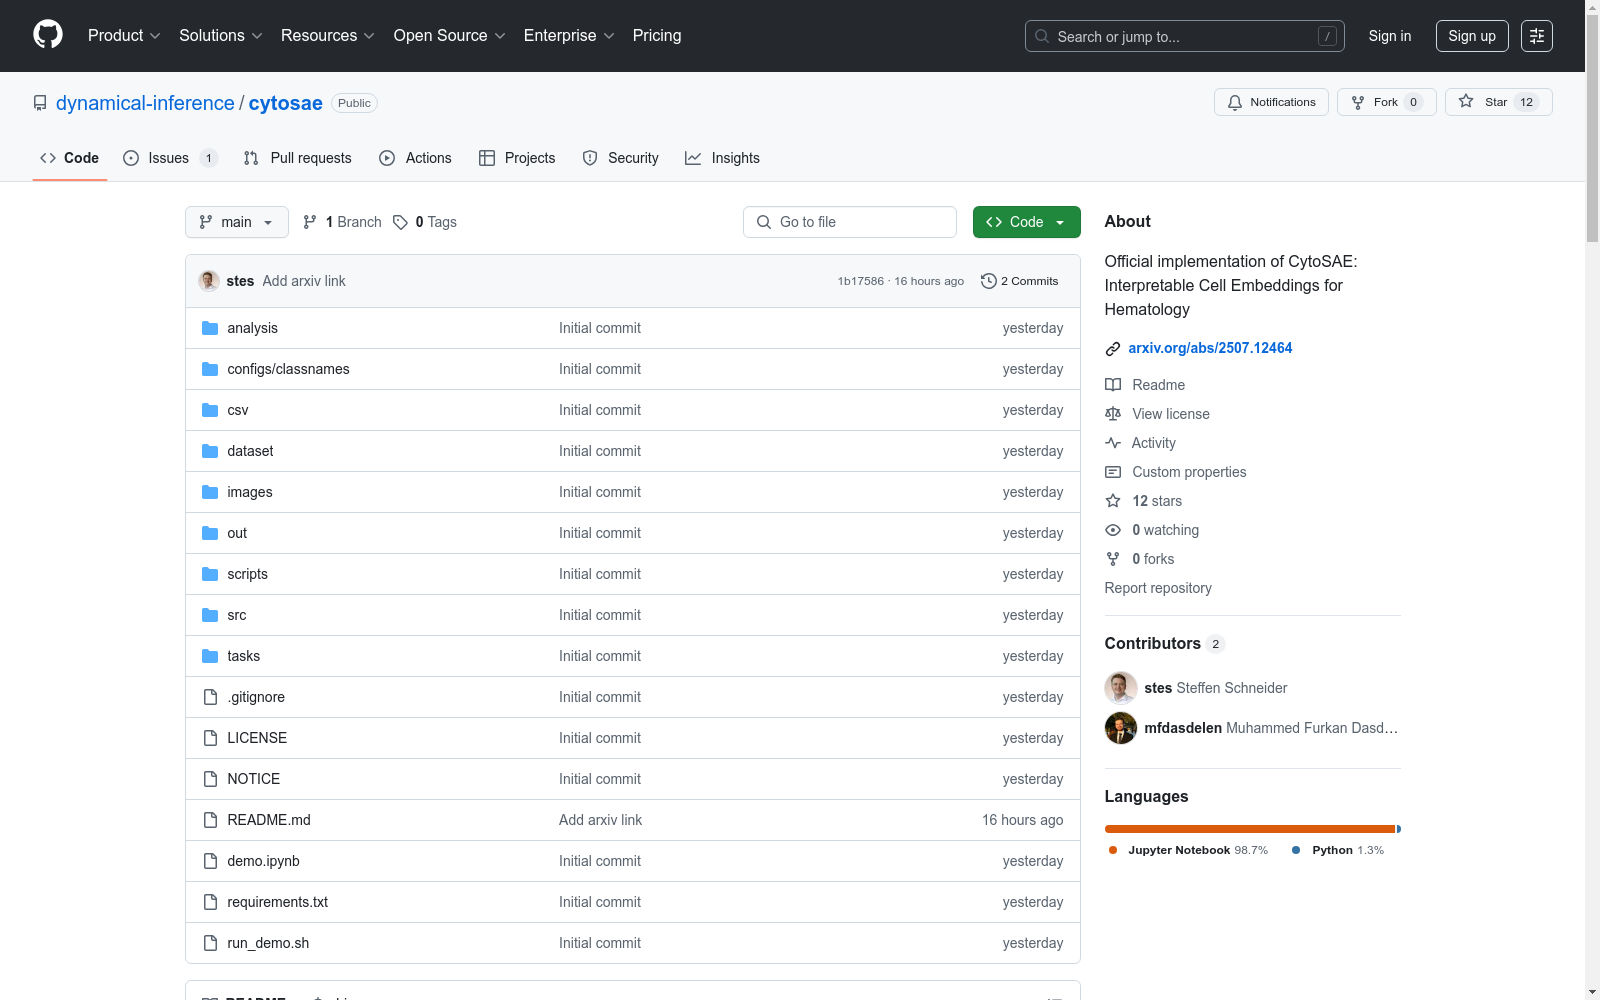Click the folder icon beside configs/classnames
This screenshot has width=1600, height=1000.
210,369
